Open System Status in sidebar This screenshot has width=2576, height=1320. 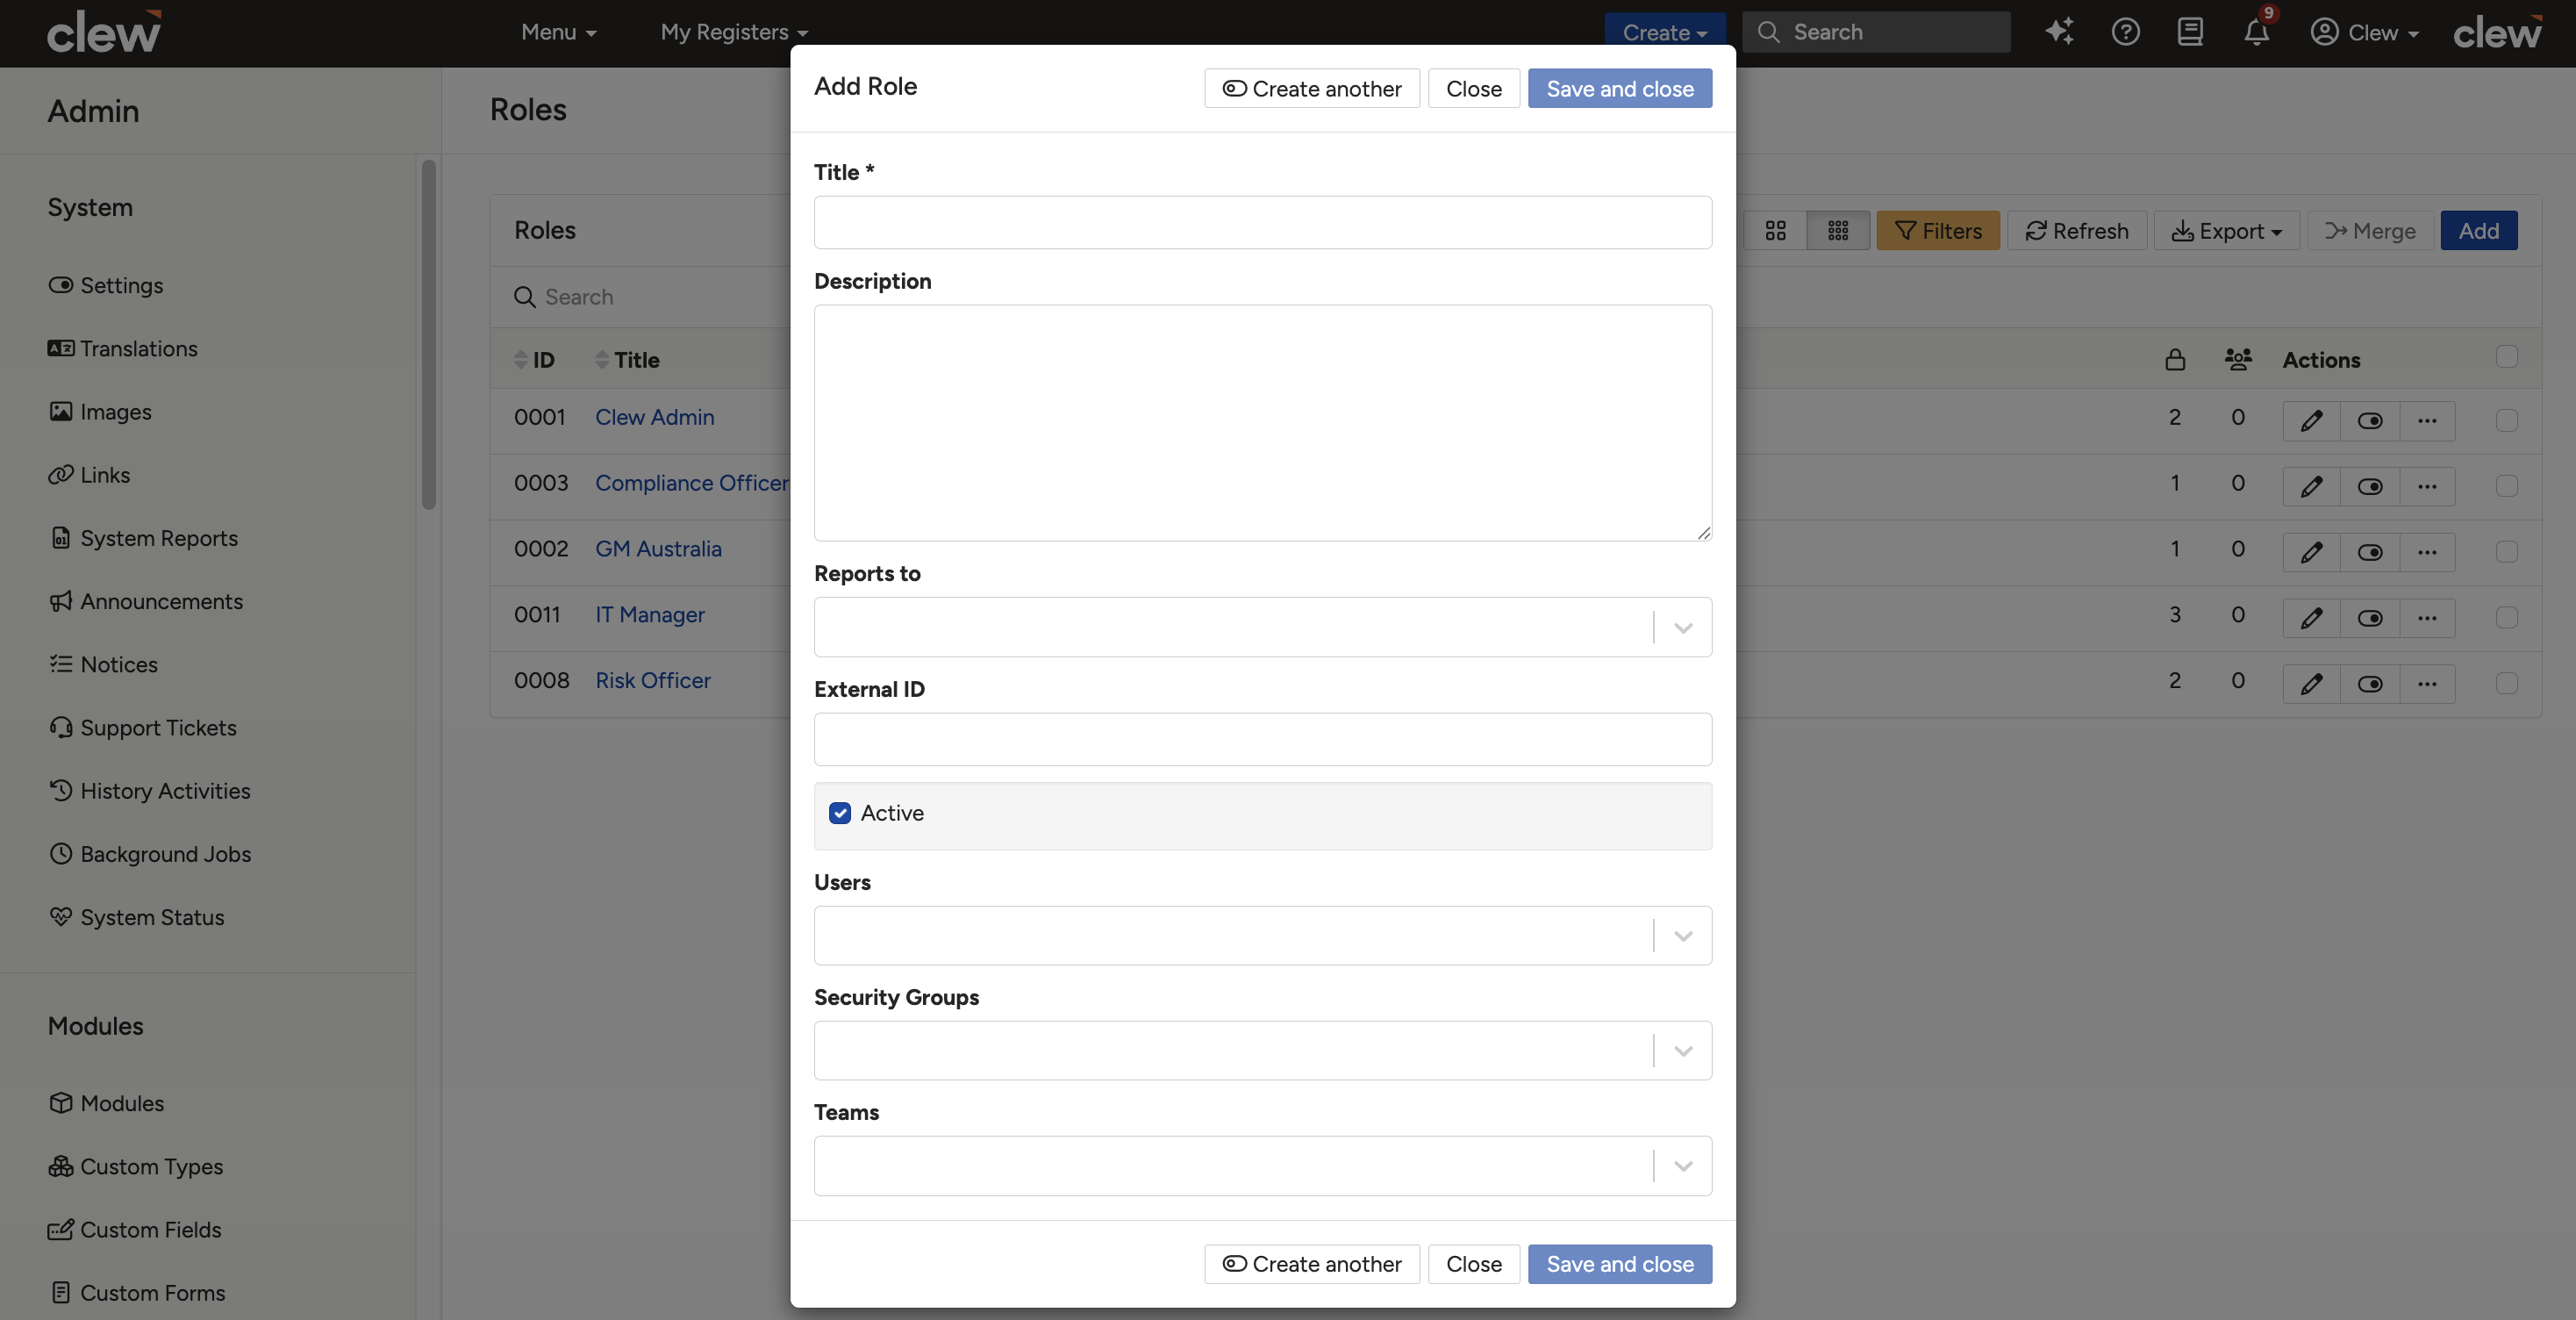136,918
